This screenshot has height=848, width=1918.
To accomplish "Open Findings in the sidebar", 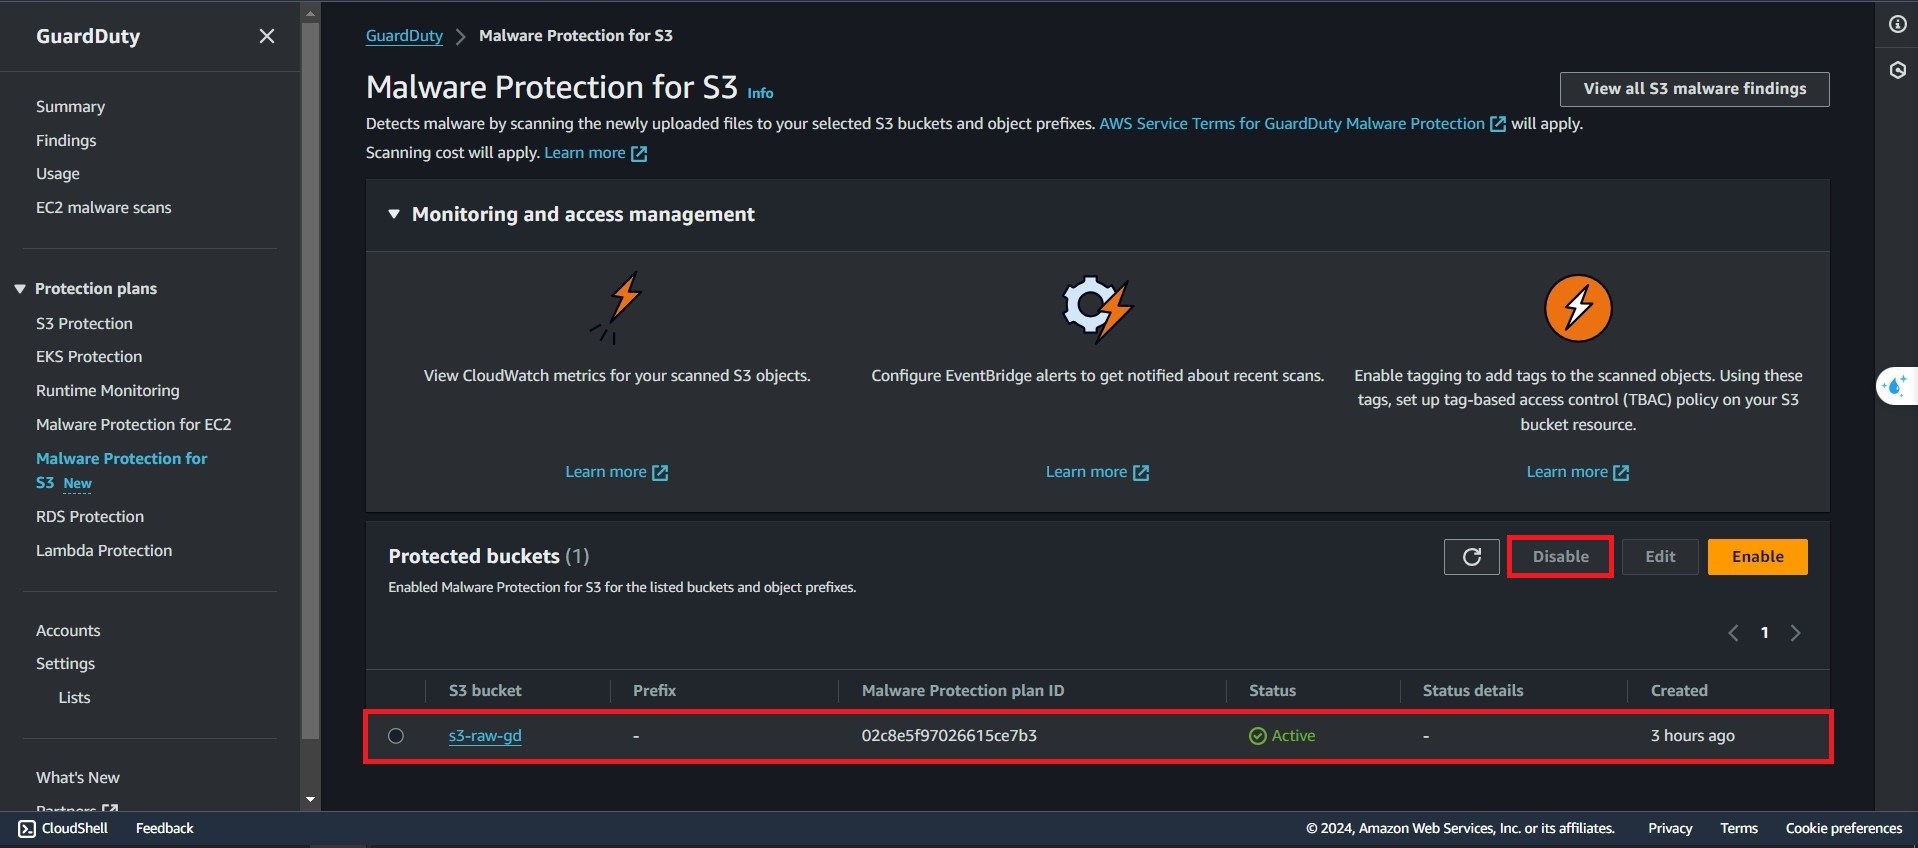I will [66, 140].
